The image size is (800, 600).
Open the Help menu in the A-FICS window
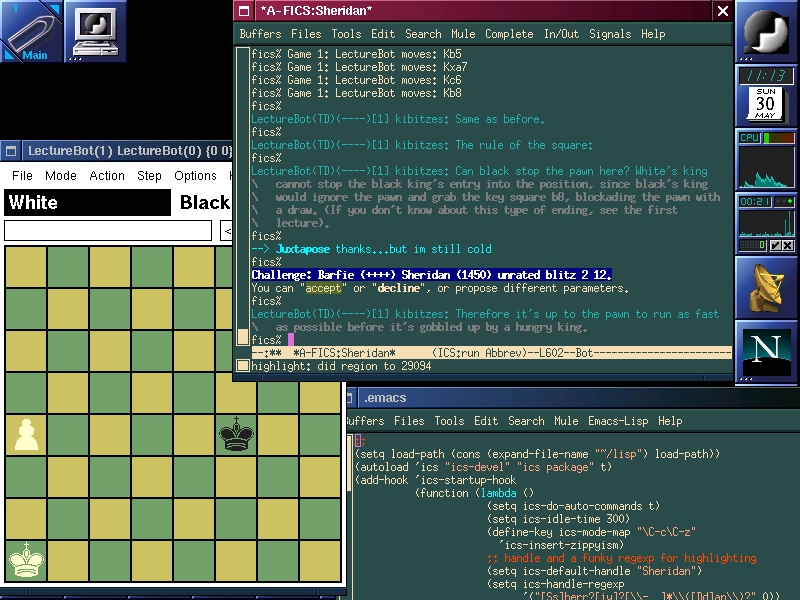click(653, 34)
